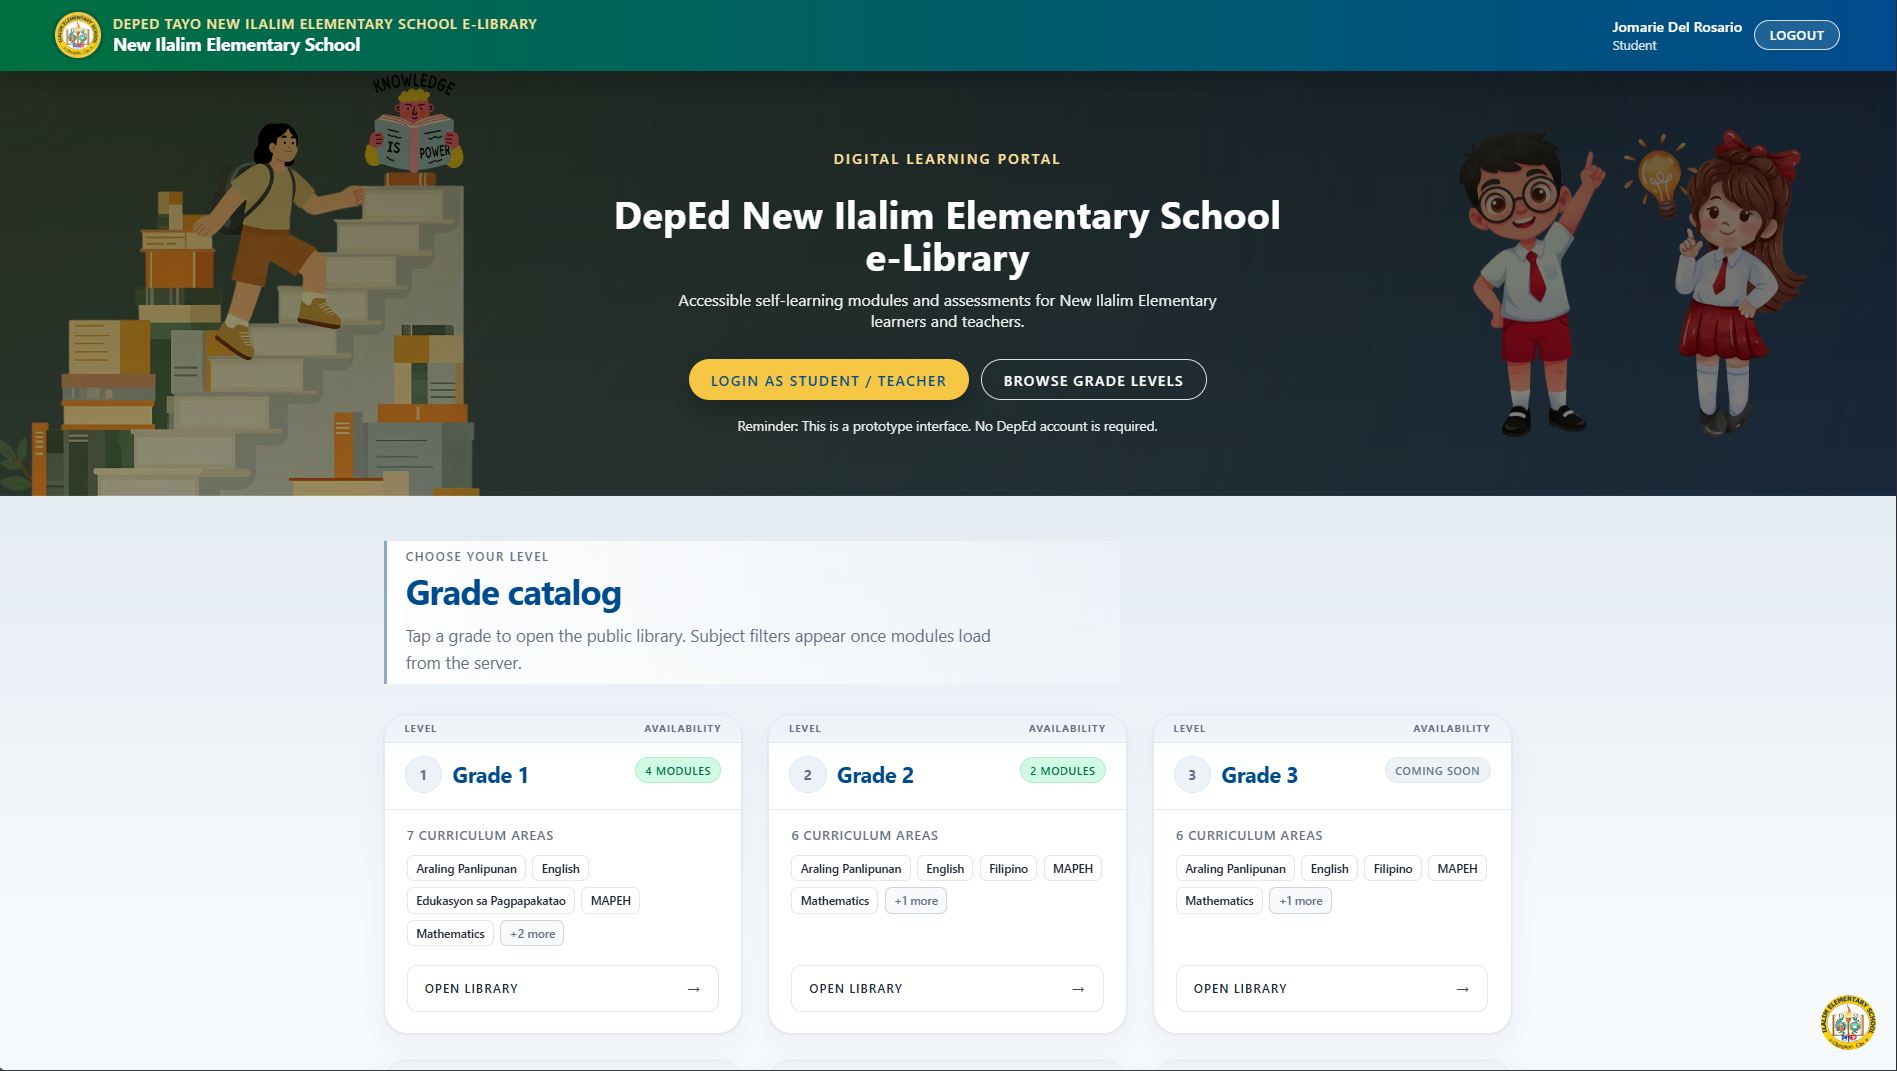Open library for Grade 1

click(562, 988)
